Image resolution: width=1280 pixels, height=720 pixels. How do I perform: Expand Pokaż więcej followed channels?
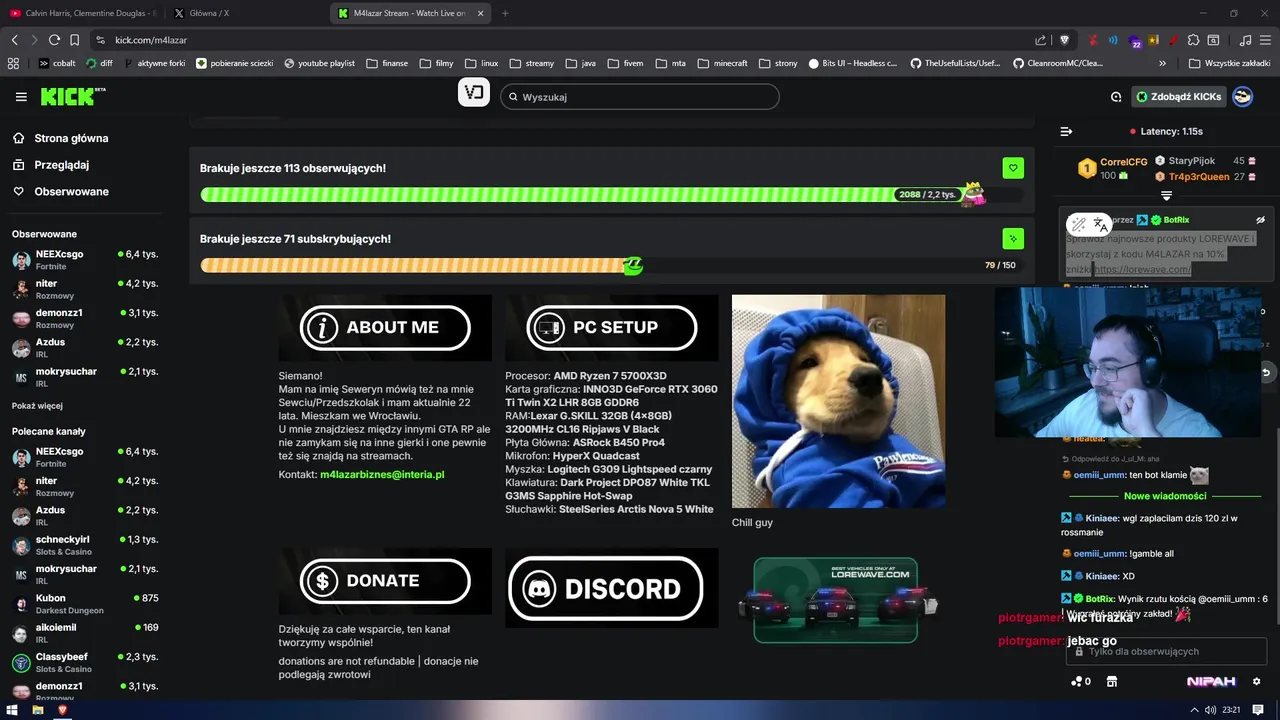(x=37, y=406)
